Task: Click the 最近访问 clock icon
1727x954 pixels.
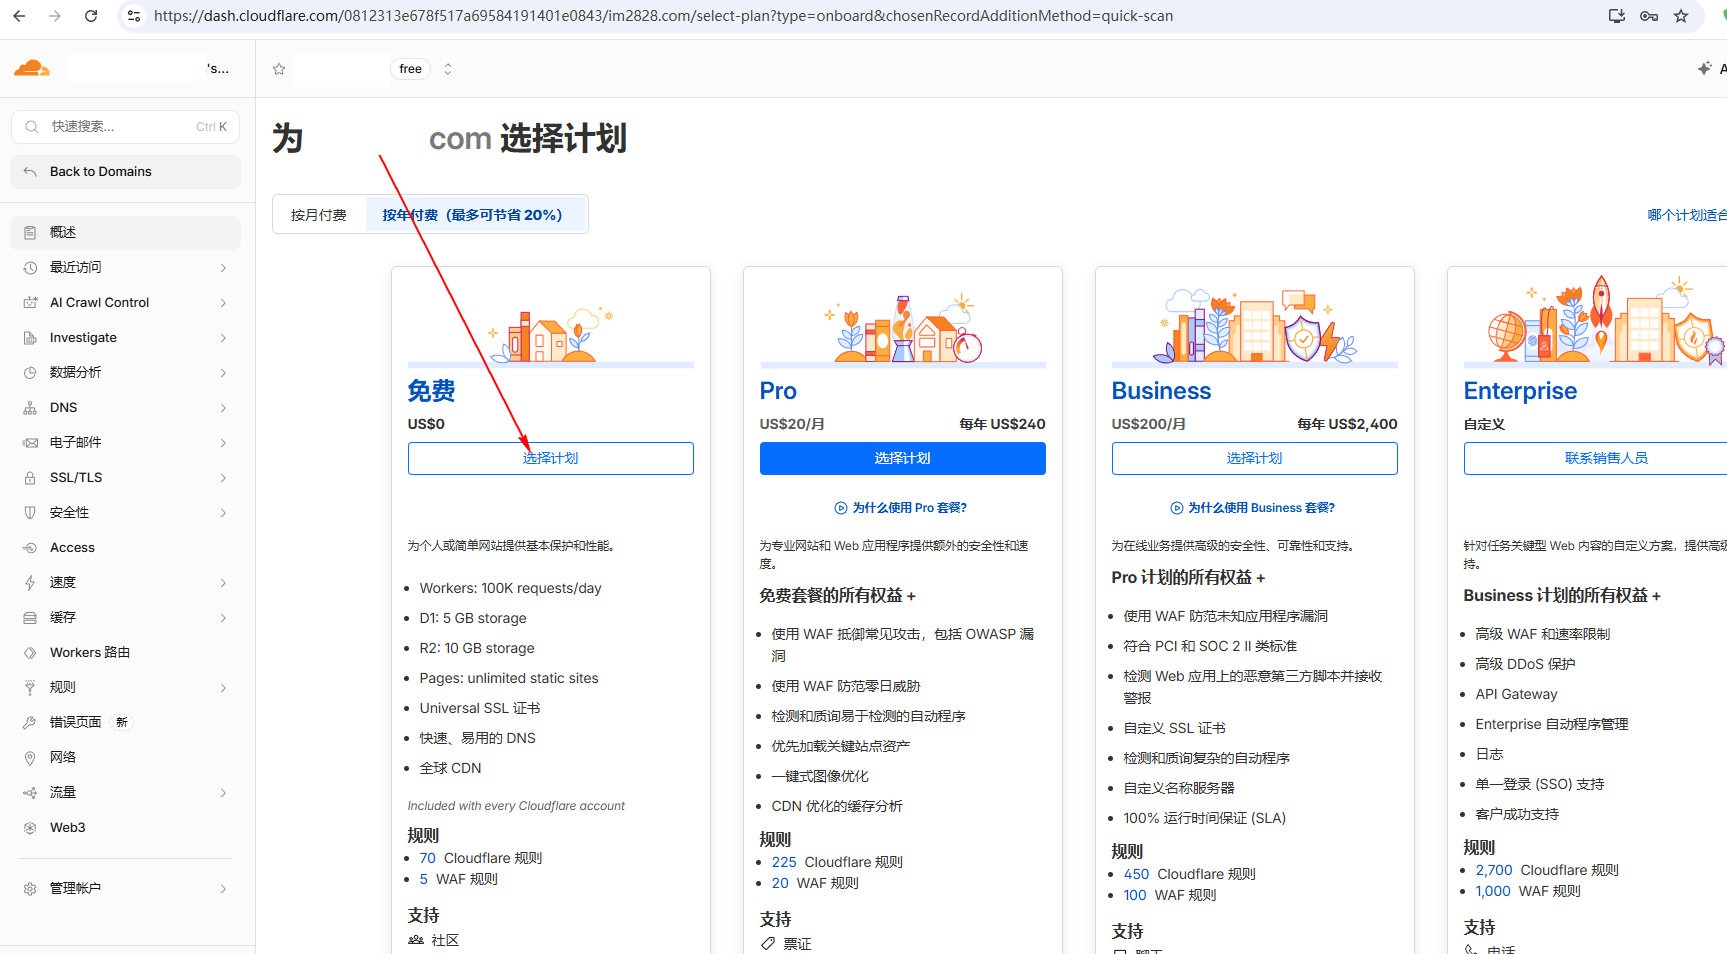Action: pos(30,267)
